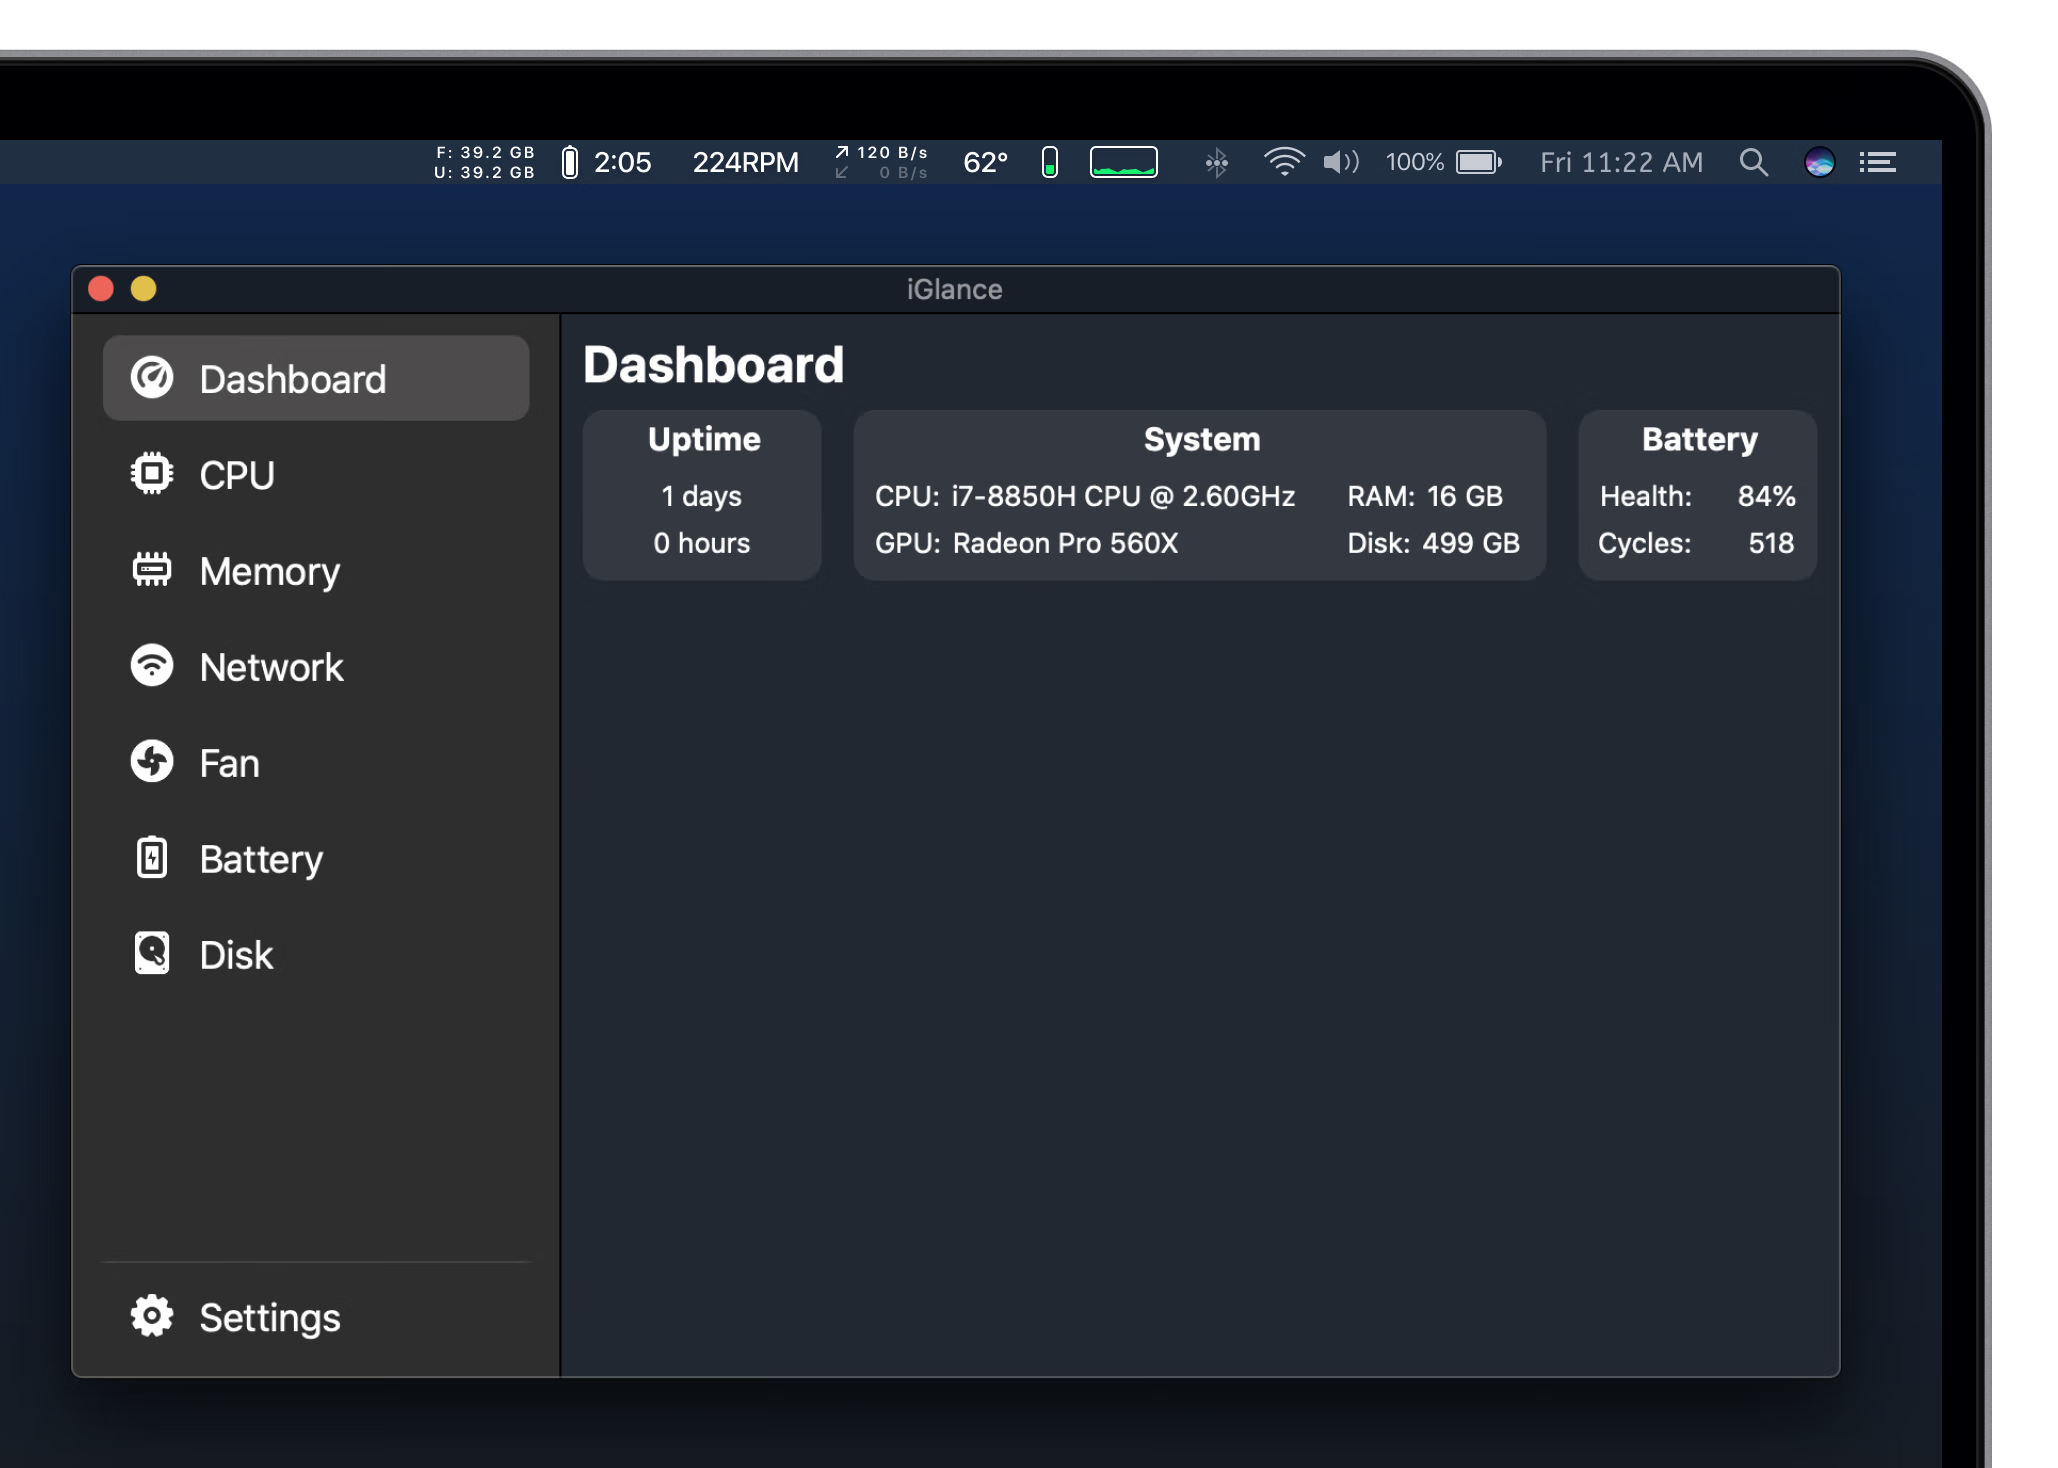Click the 100% system battery indicator

[1444, 162]
